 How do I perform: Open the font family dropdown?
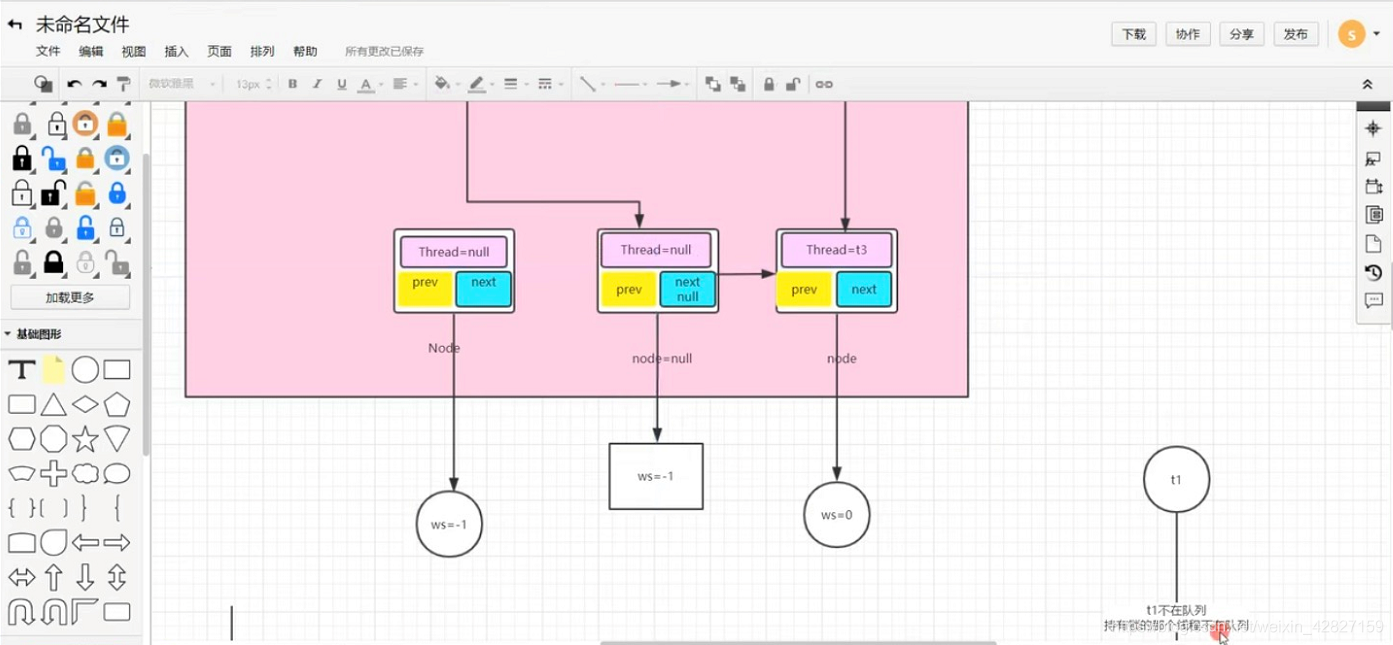(181, 84)
